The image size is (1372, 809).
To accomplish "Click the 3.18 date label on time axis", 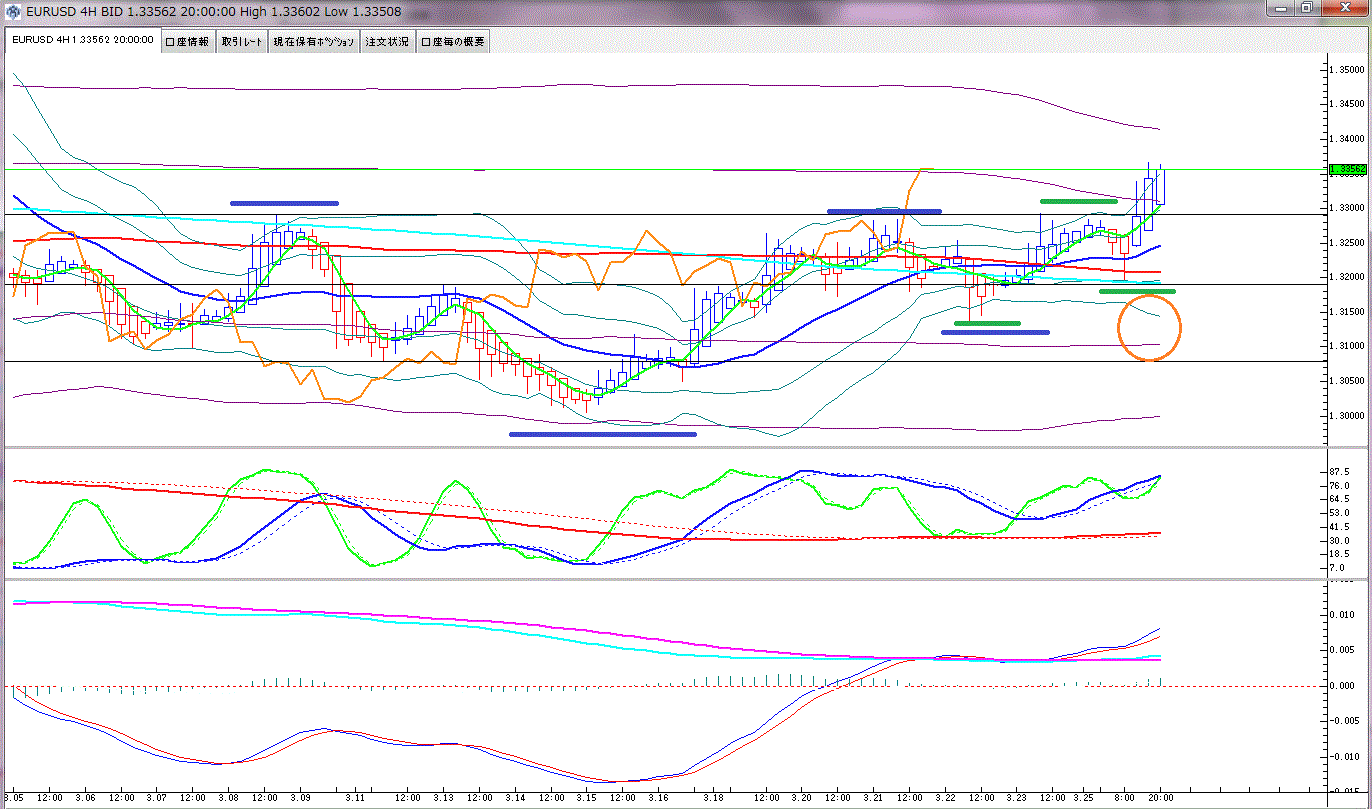I will coord(712,799).
